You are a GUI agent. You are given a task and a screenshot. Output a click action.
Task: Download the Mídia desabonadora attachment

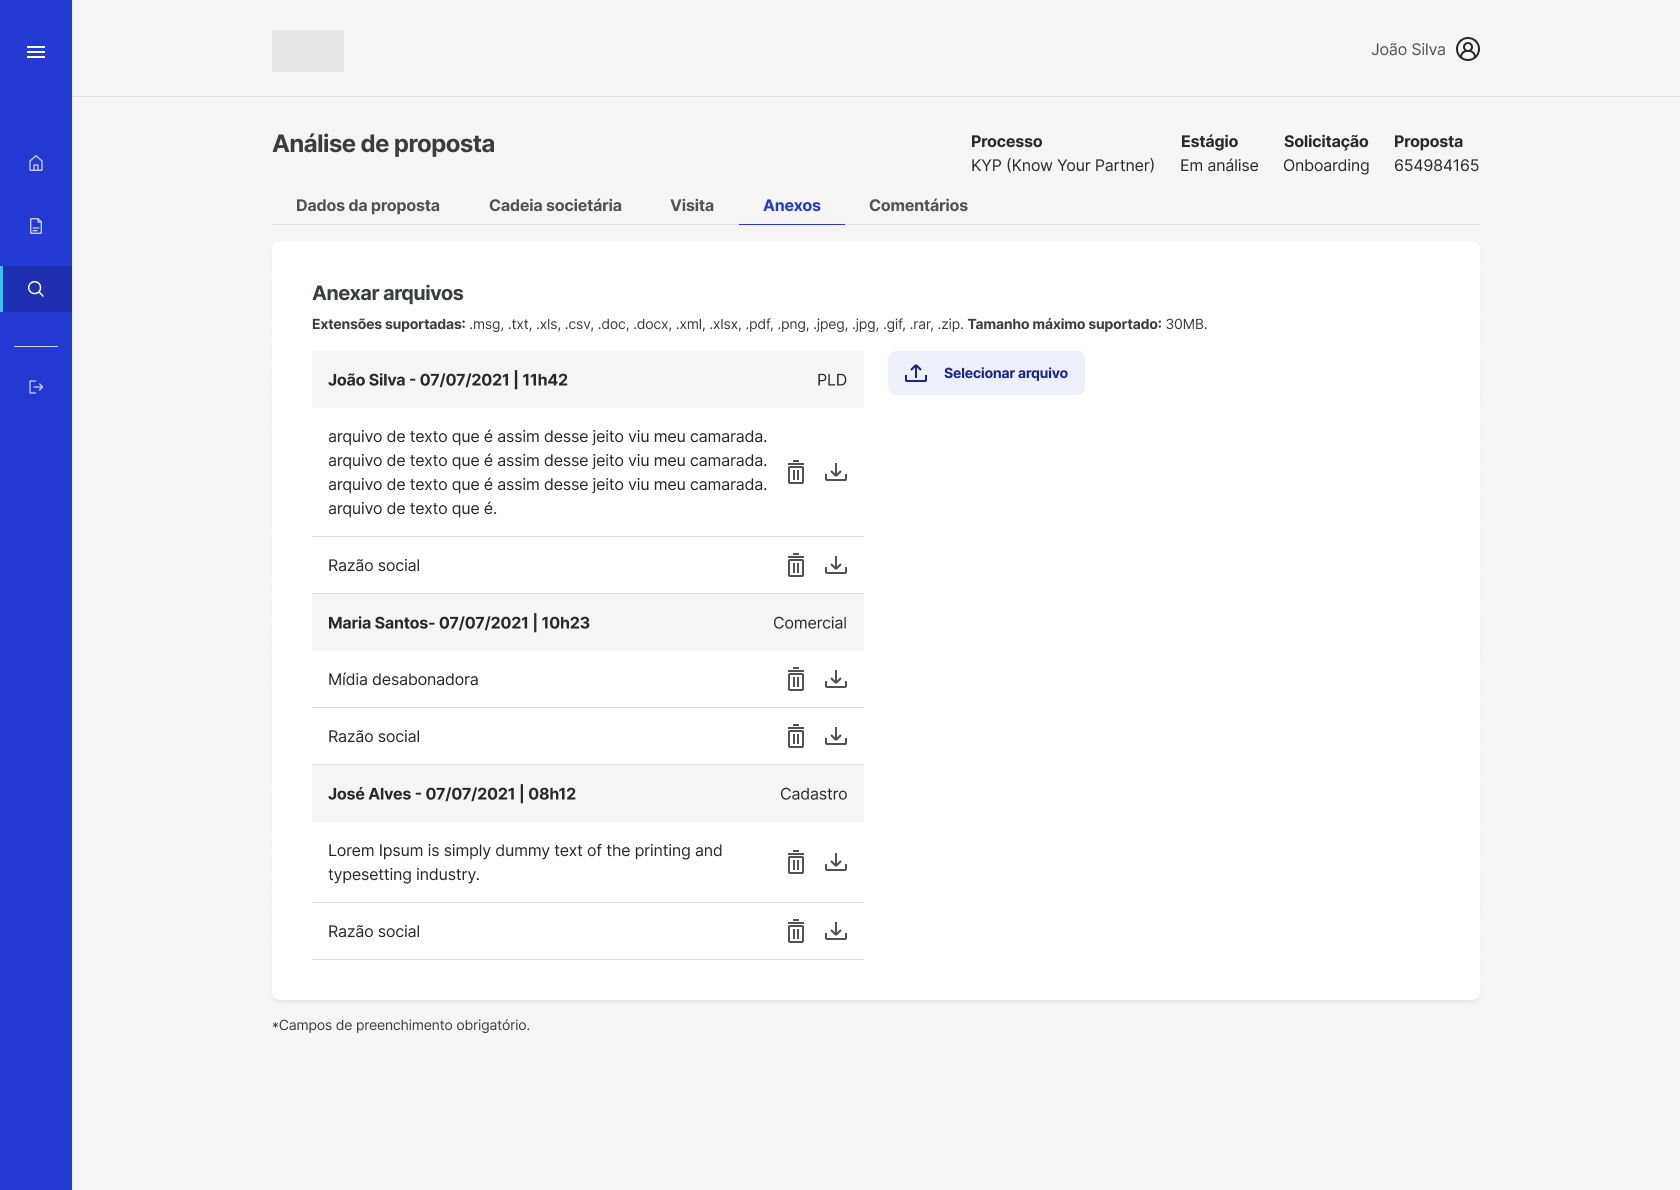coord(836,680)
